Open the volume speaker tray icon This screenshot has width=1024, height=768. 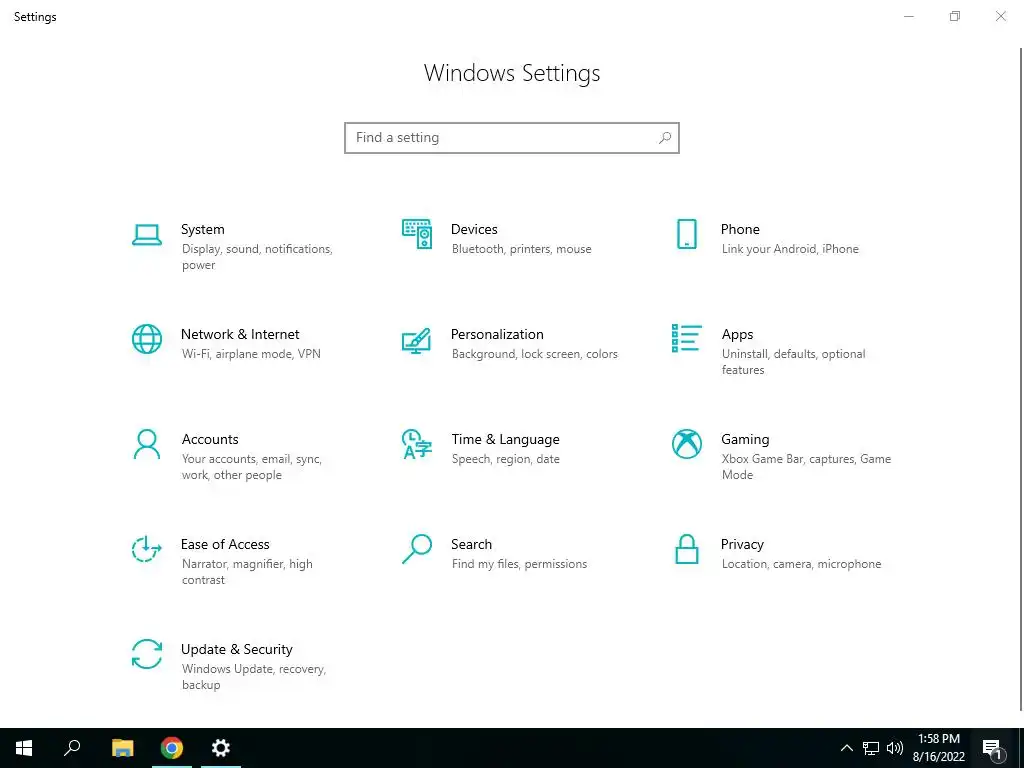click(895, 748)
